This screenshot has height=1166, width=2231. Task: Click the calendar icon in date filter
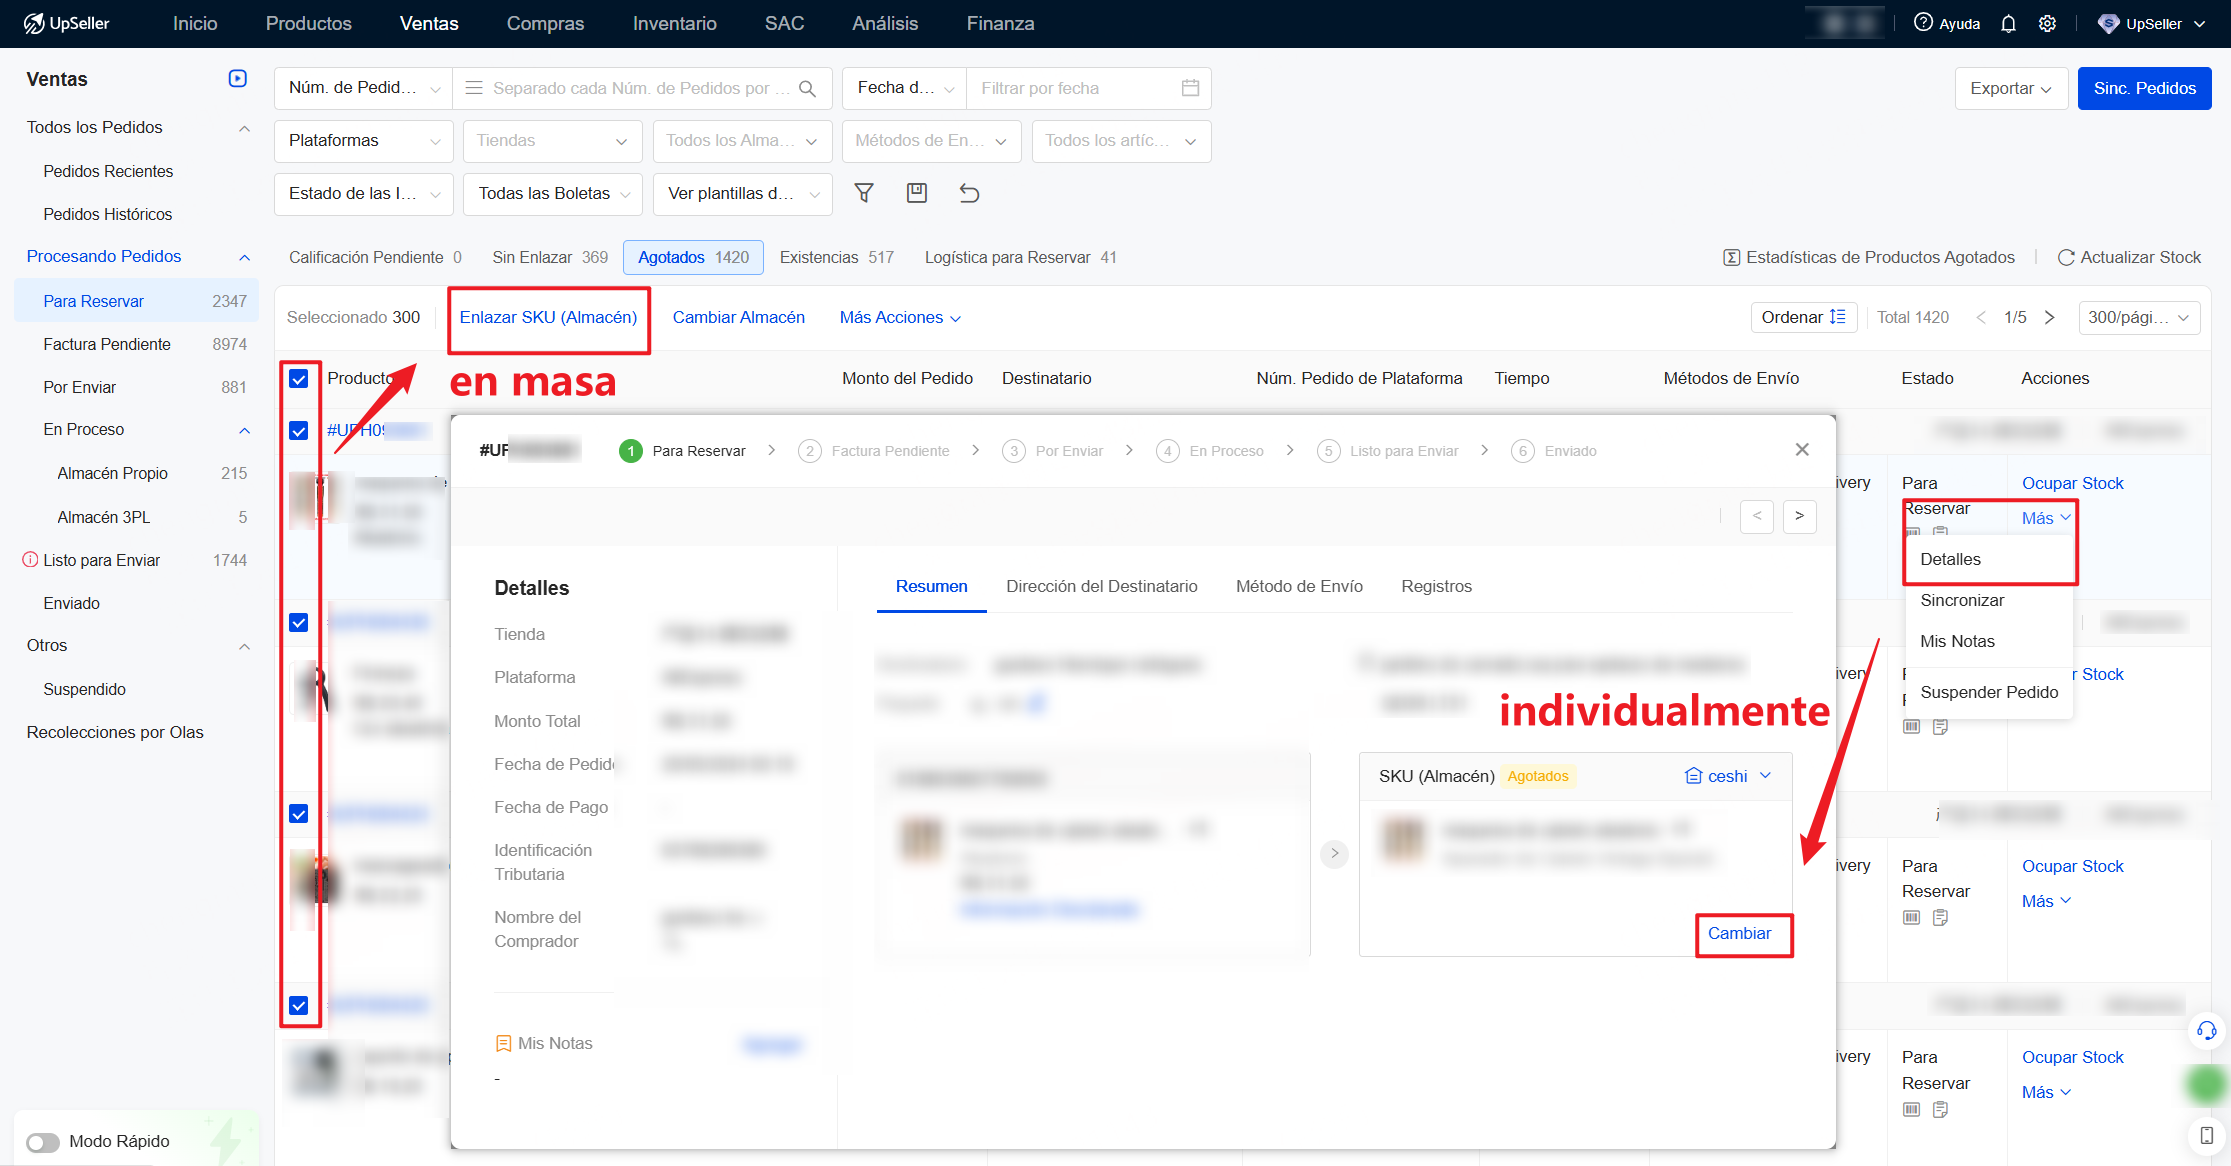[1190, 88]
